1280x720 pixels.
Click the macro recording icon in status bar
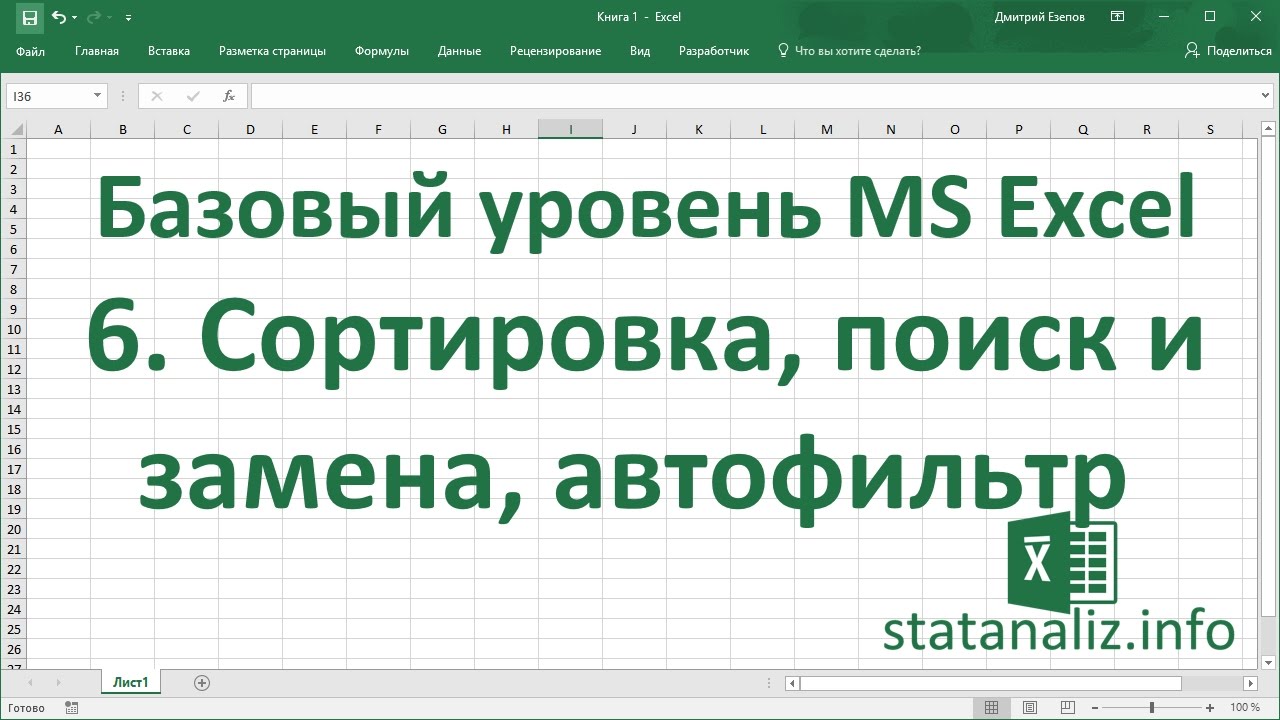click(71, 707)
